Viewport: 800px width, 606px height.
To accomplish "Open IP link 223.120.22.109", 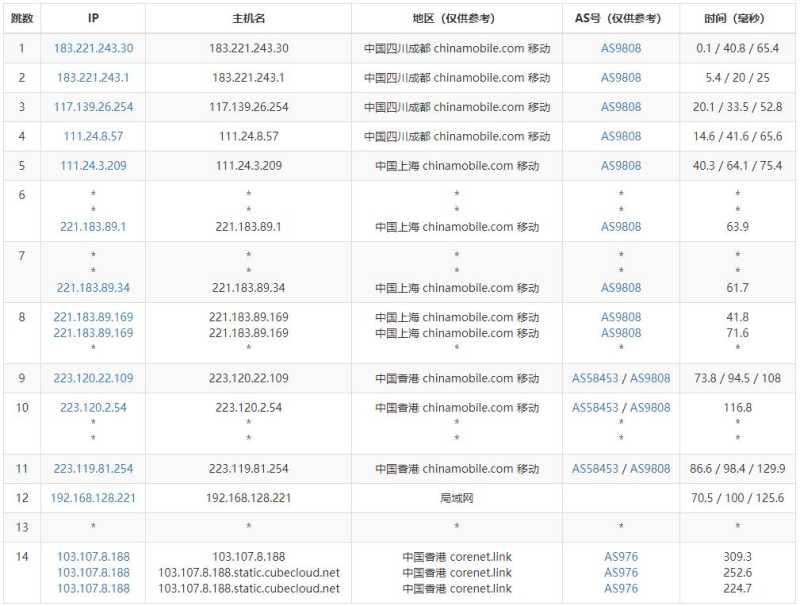I will coord(93,378).
